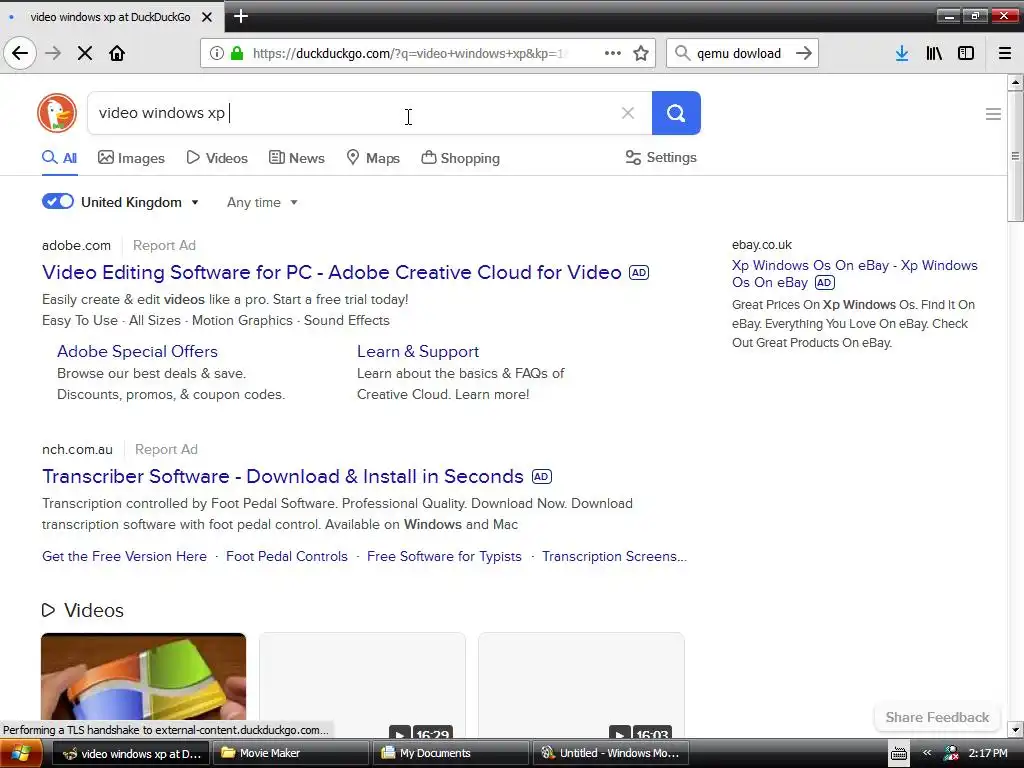Switch to Movie Maker taskbar item

point(293,753)
